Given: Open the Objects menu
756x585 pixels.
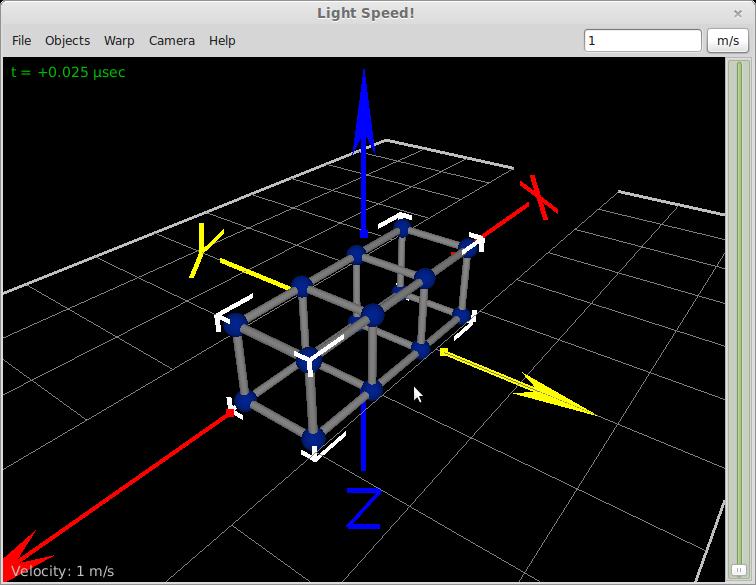Looking at the screenshot, I should click(67, 40).
